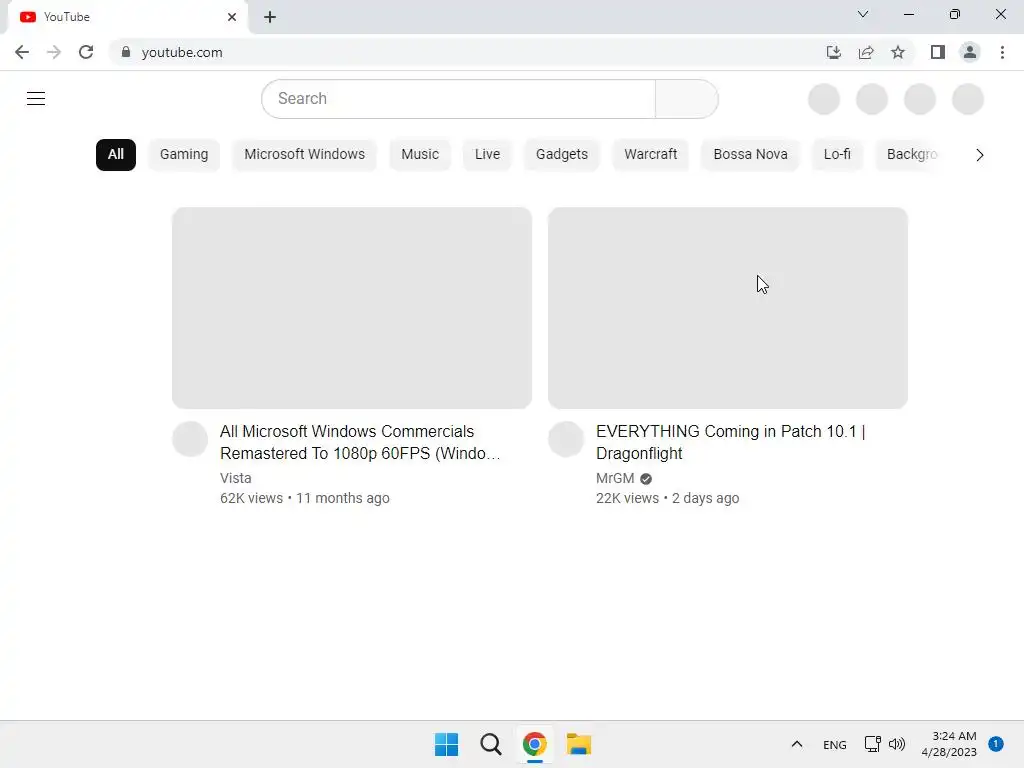Viewport: 1024px width, 768px height.
Task: Click the search submit button
Action: (x=686, y=99)
